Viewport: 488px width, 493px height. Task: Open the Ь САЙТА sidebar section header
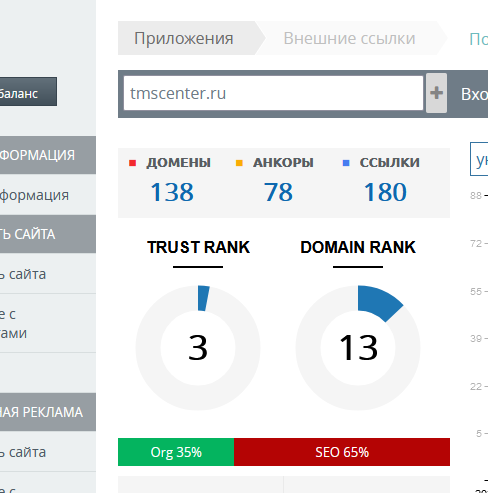click(x=48, y=234)
